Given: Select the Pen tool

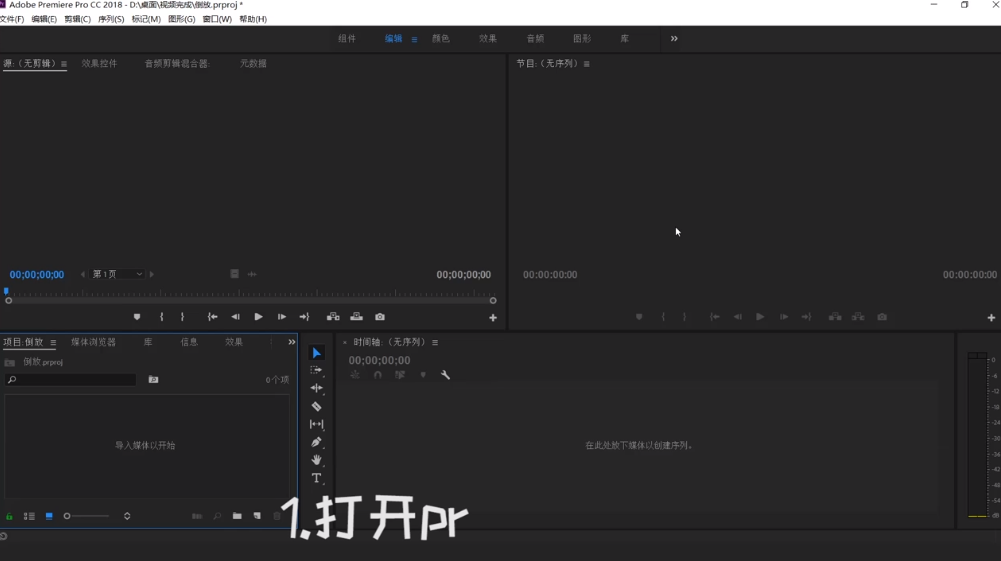Looking at the screenshot, I should [x=317, y=442].
